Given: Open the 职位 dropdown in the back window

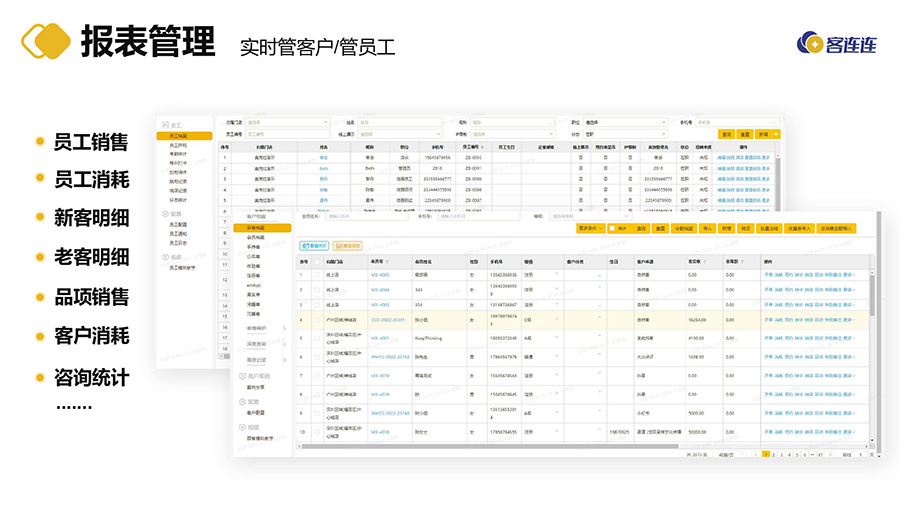Looking at the screenshot, I should 625,122.
